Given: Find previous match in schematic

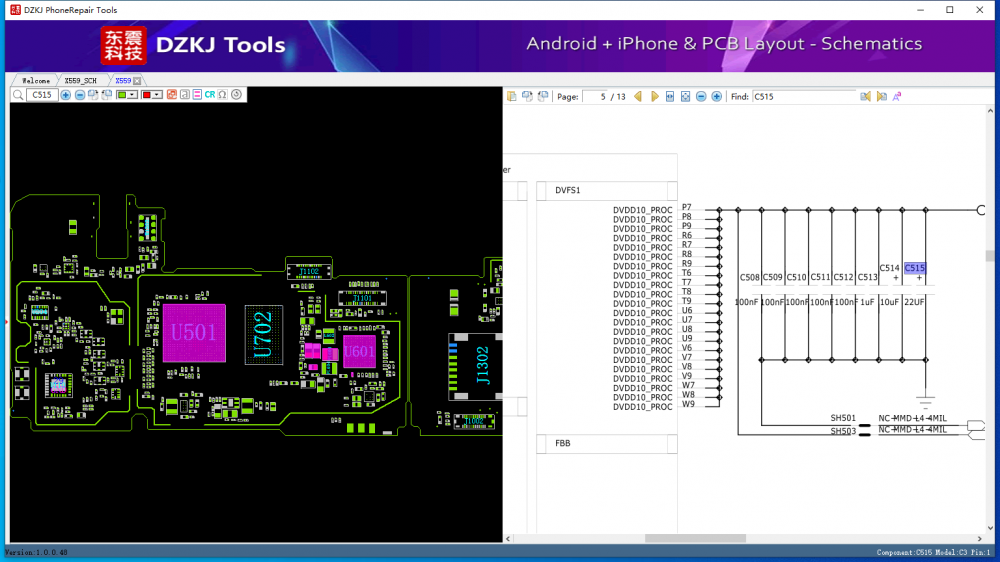Looking at the screenshot, I should pyautogui.click(x=866, y=97).
